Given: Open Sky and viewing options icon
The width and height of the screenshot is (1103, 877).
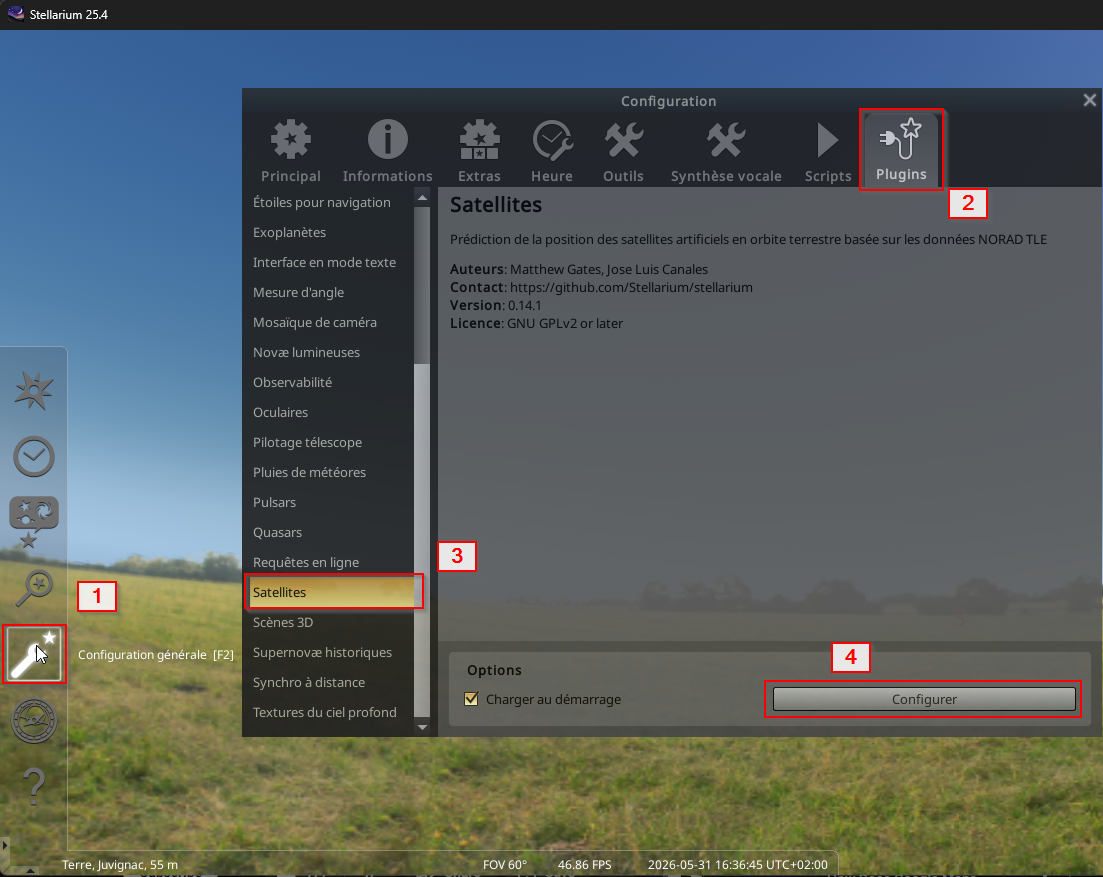Looking at the screenshot, I should coord(34,522).
